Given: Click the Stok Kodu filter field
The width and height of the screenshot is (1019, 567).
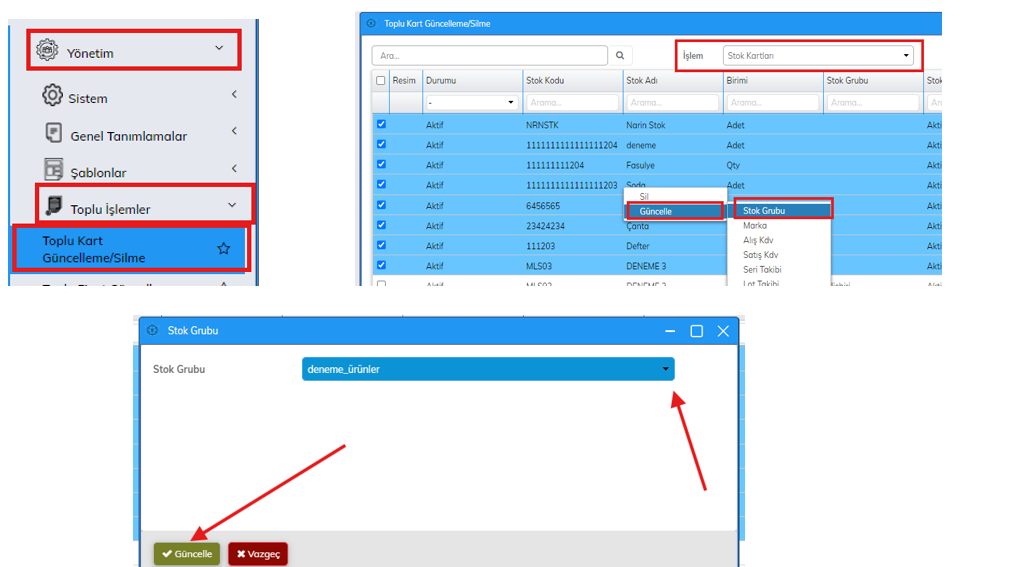Looking at the screenshot, I should [571, 102].
